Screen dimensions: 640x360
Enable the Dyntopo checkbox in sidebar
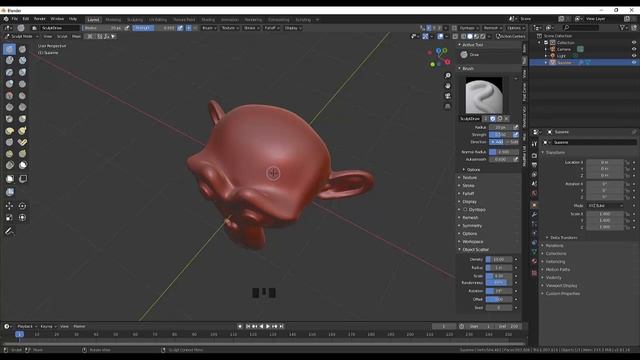465,210
